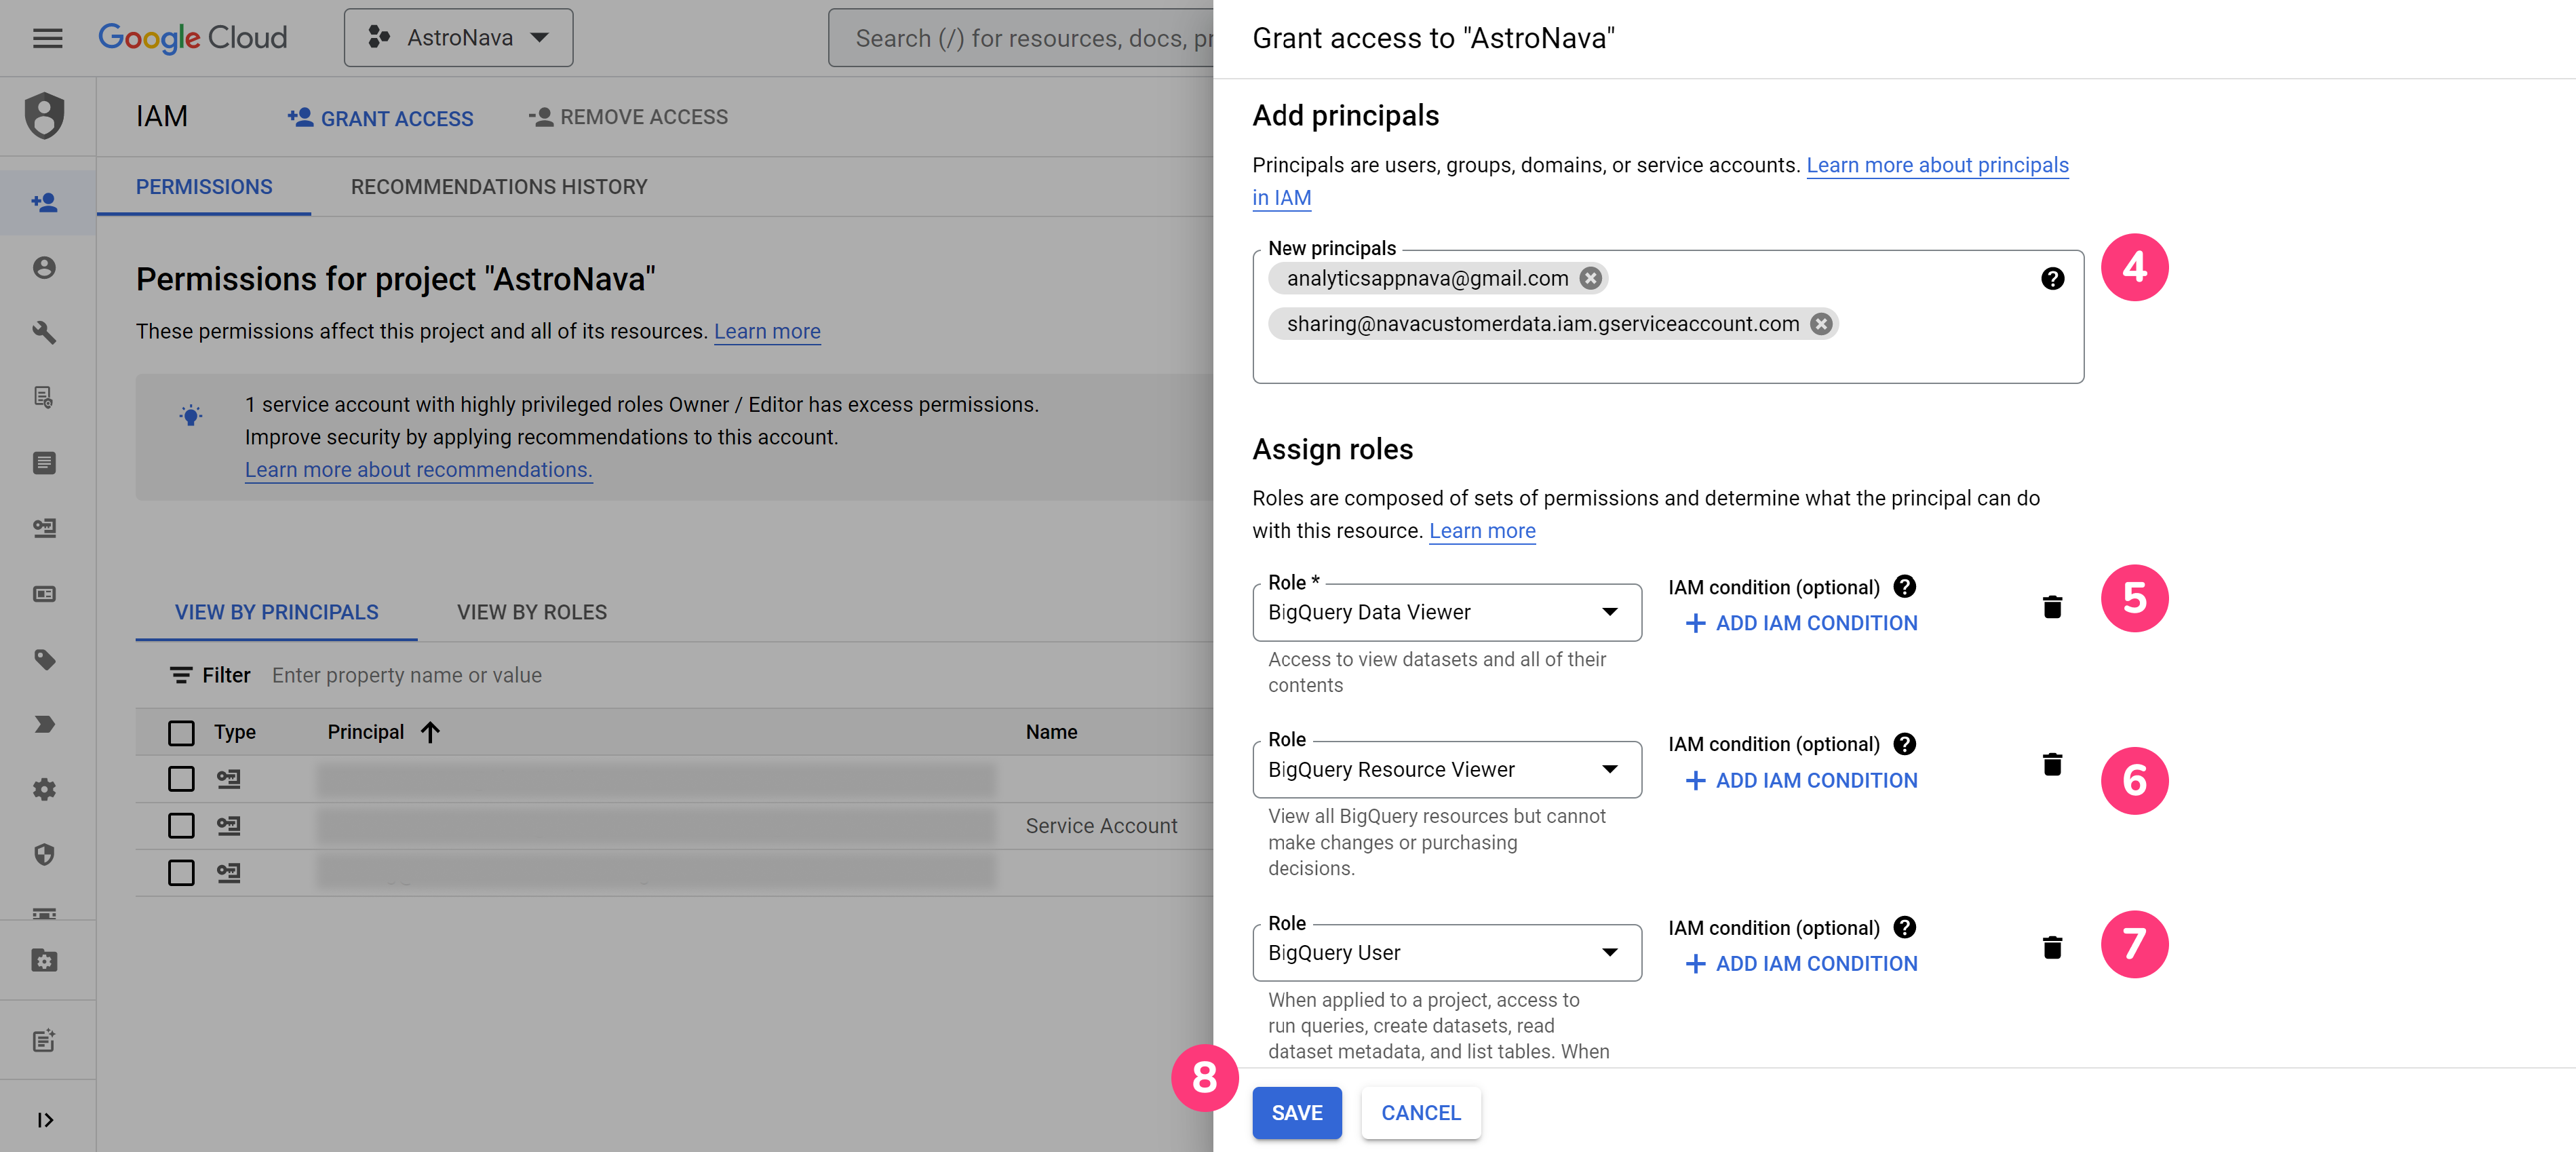Click the SAVE button
This screenshot has width=2576, height=1152.
point(1297,1113)
